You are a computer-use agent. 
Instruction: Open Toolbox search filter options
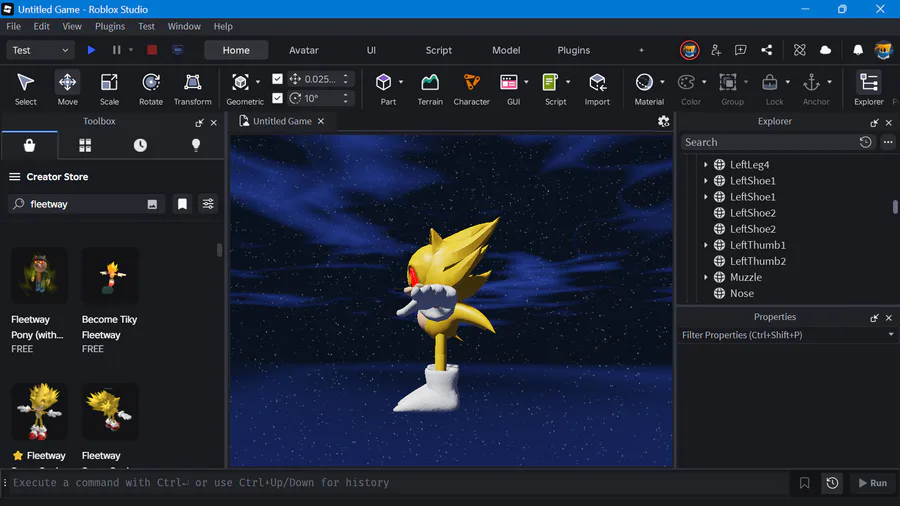click(x=208, y=204)
